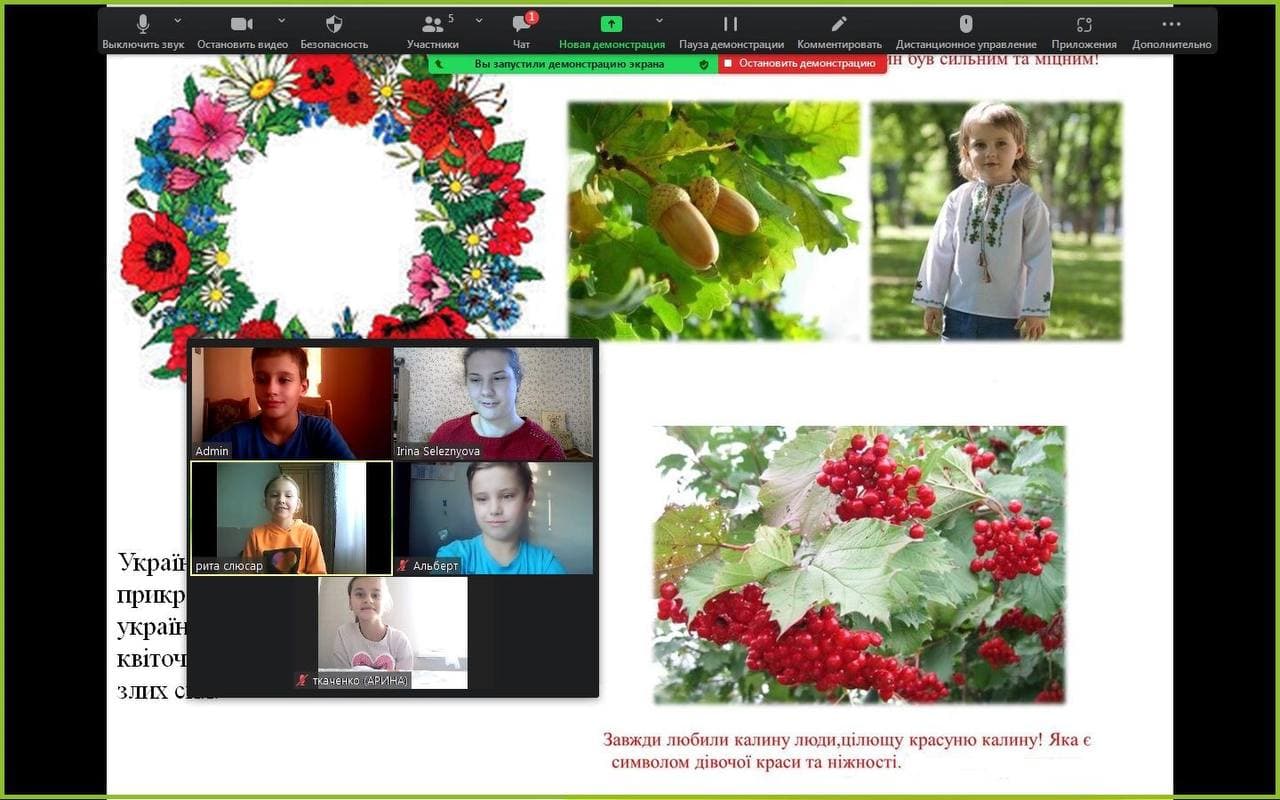
Task: Open the Приложения apps icon
Action: pos(1084,25)
